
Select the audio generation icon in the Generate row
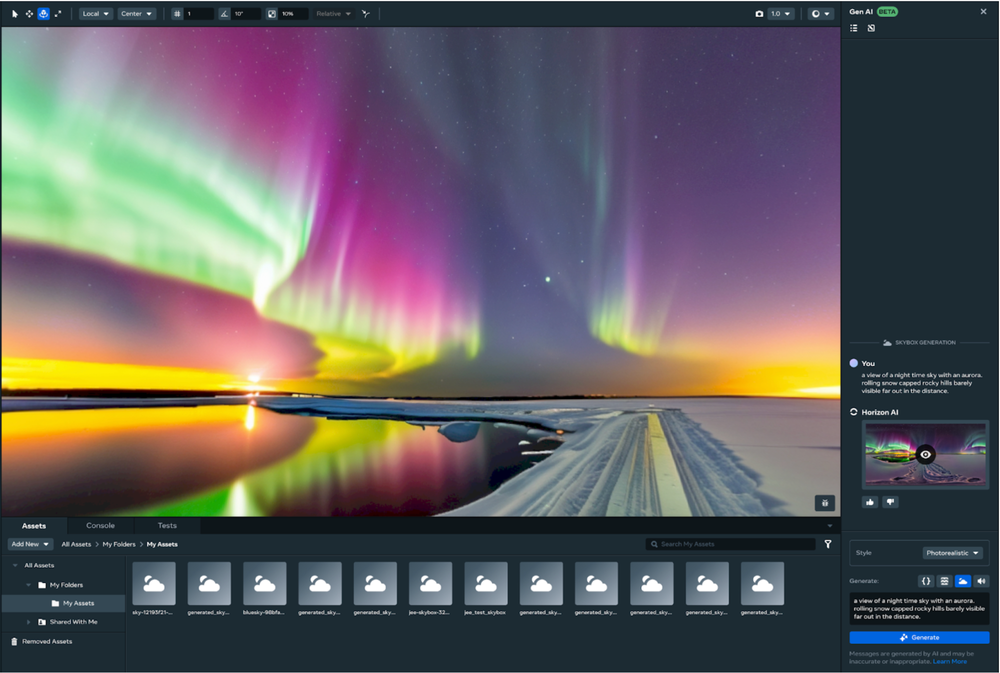click(981, 581)
